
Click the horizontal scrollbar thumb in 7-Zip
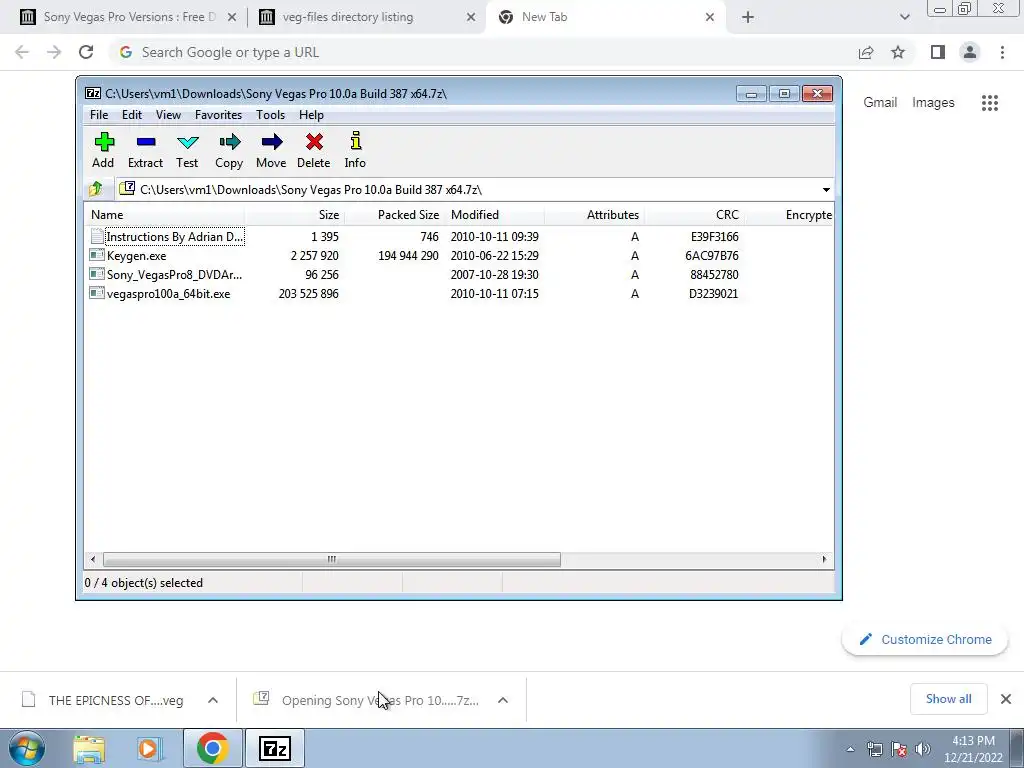click(332, 559)
